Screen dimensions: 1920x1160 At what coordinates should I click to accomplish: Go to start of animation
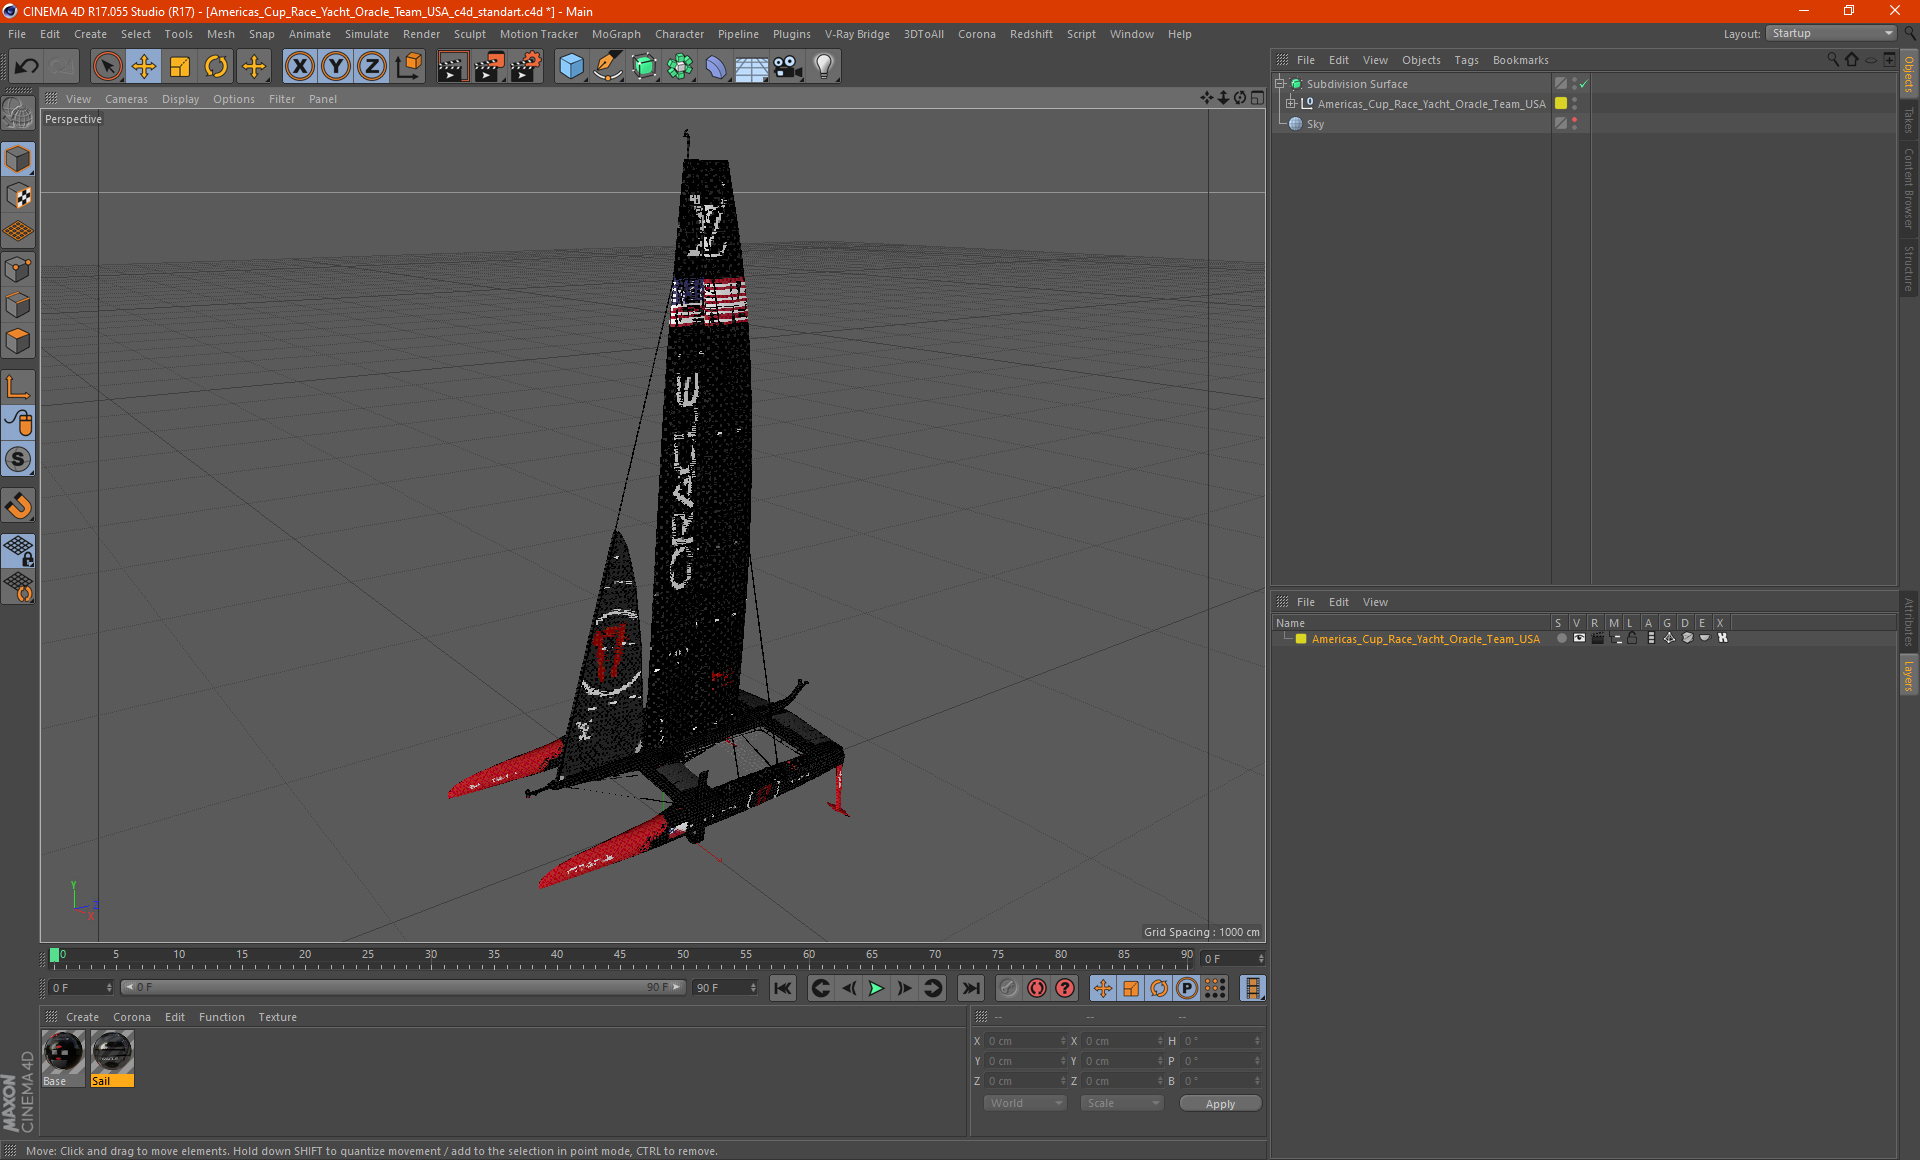783,988
